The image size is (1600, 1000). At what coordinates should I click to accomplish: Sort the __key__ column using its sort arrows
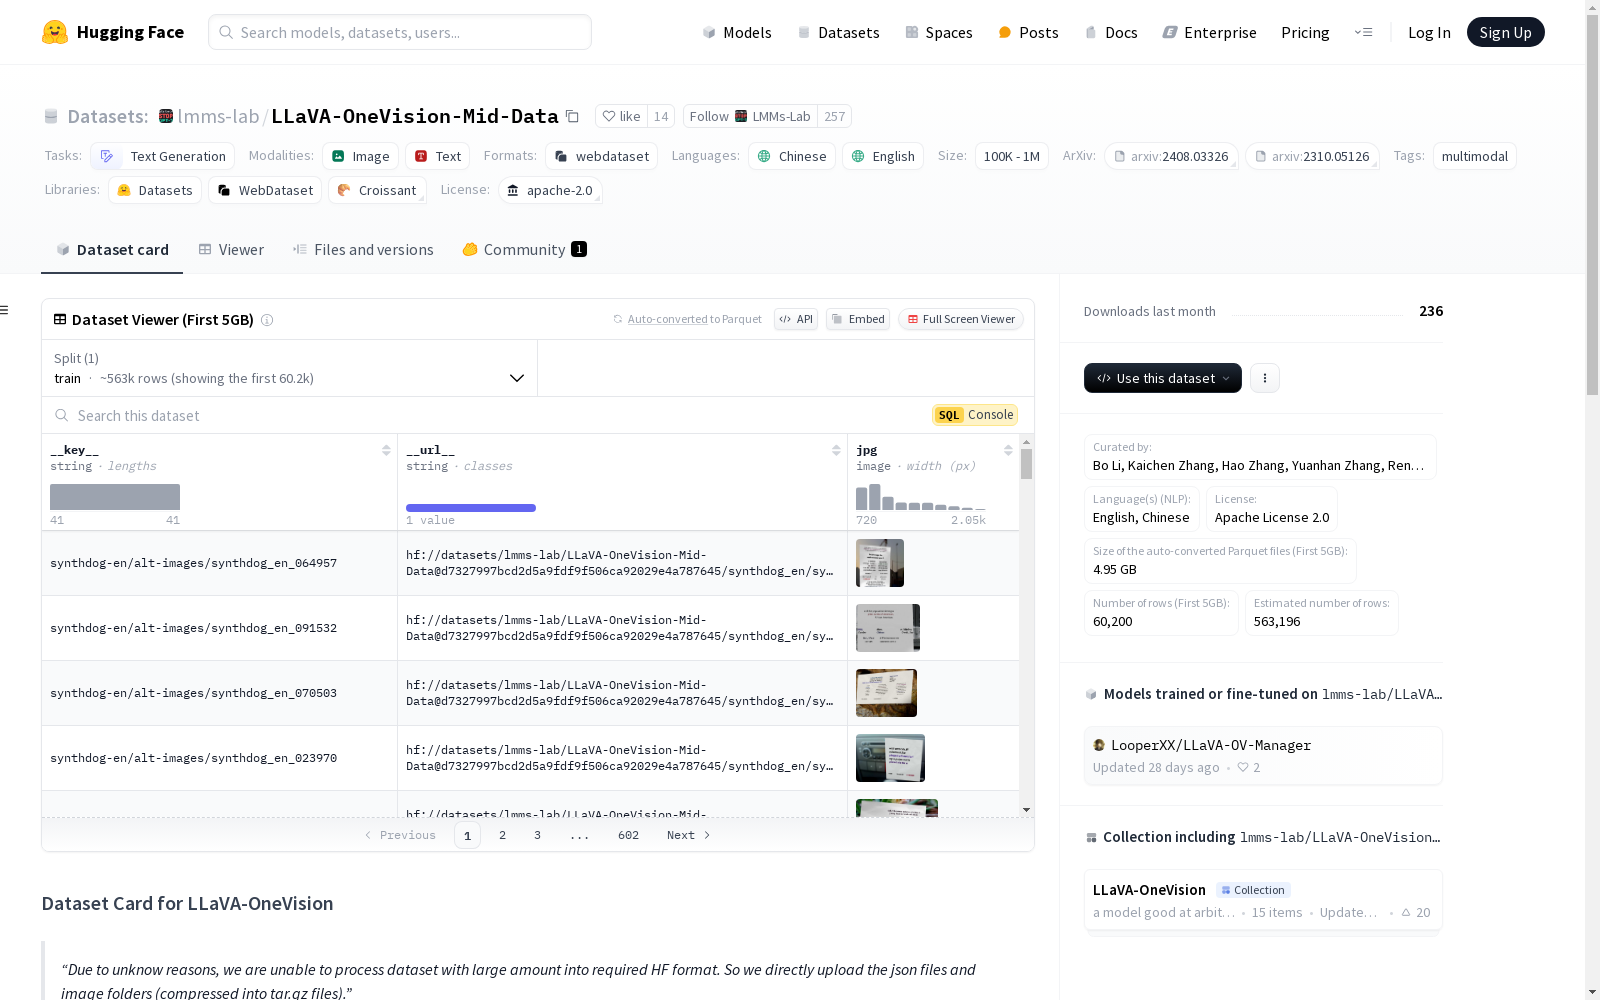[386, 450]
